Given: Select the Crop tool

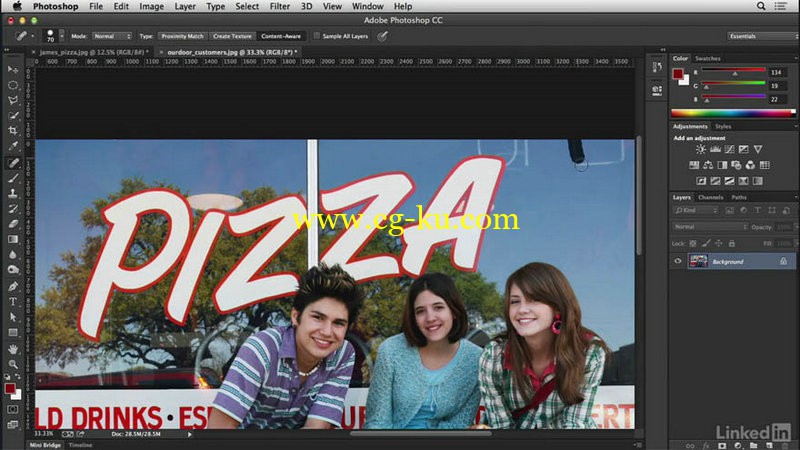Looking at the screenshot, I should tap(13, 131).
